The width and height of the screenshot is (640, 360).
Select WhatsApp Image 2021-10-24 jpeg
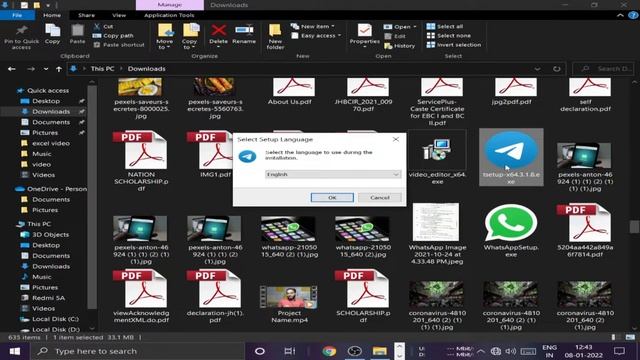(x=437, y=234)
